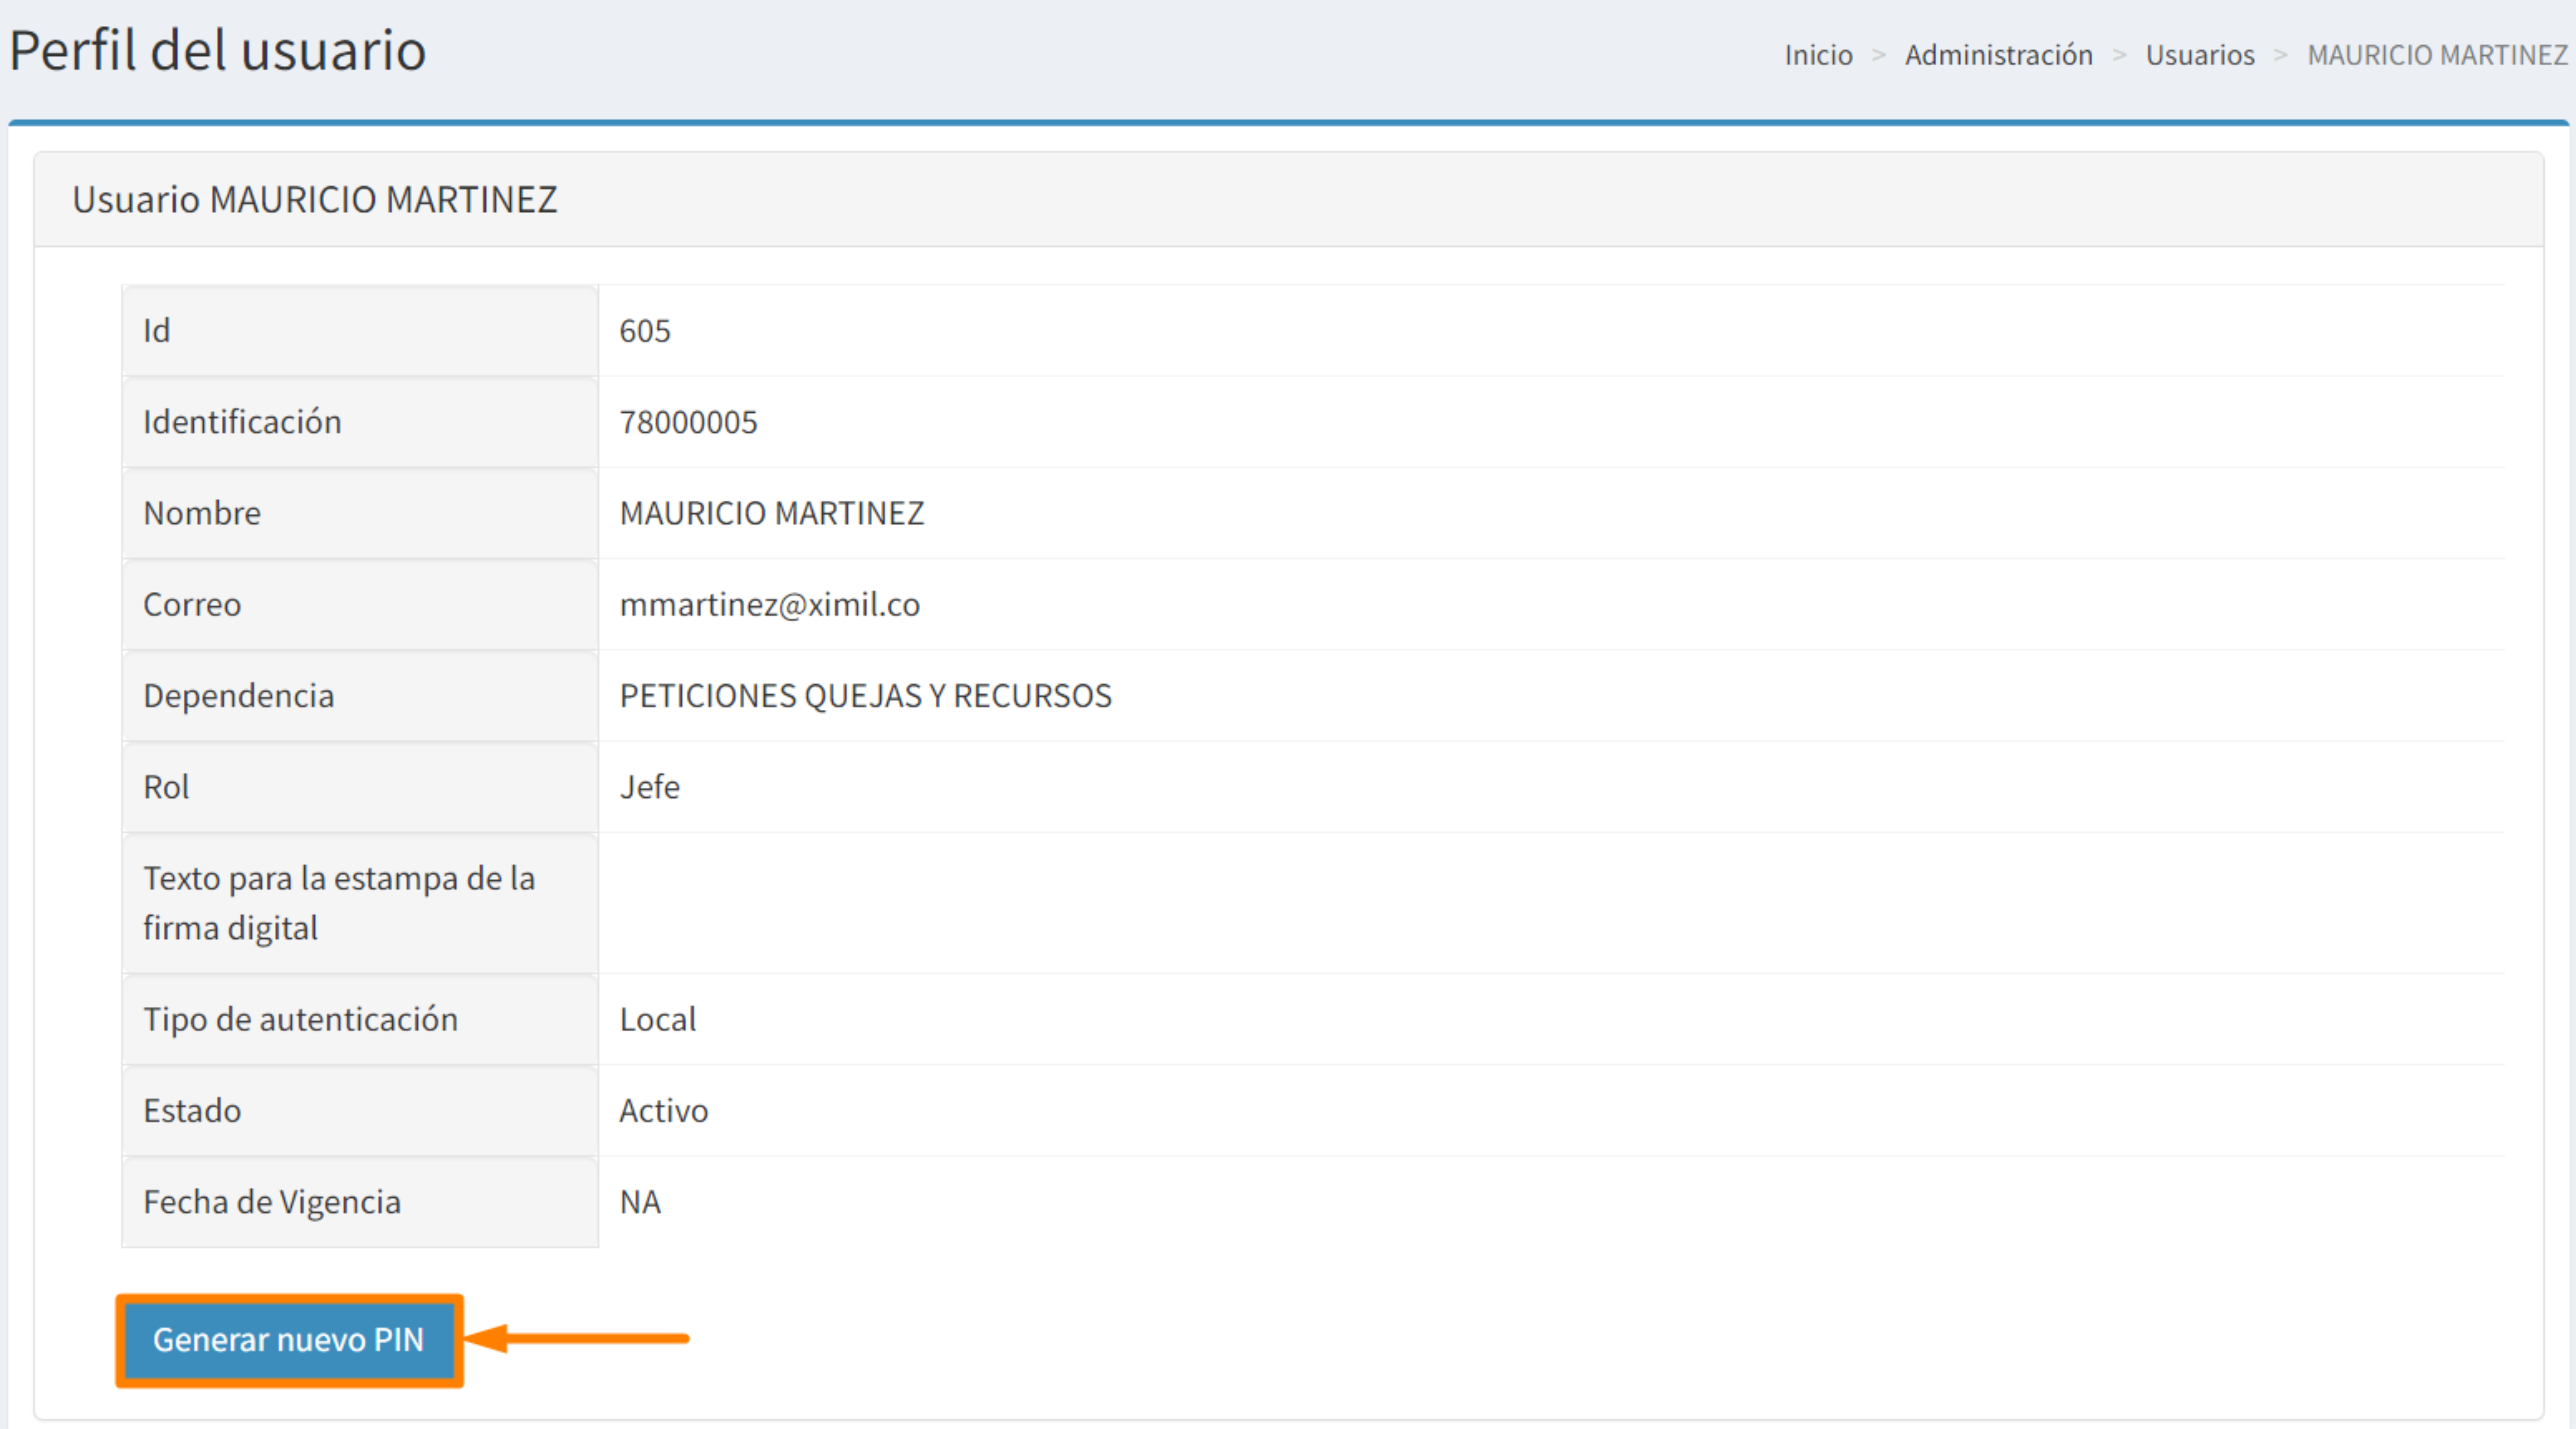
Task: Open the Usuarios breadcrumb link
Action: coord(2199,55)
